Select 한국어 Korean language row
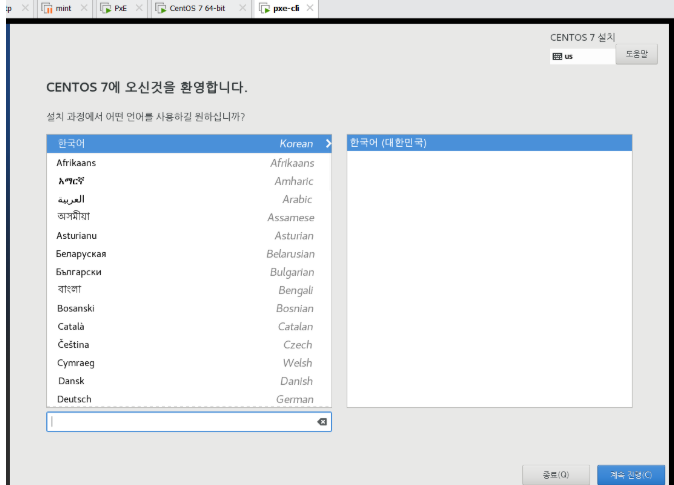674x485 pixels. (189, 144)
